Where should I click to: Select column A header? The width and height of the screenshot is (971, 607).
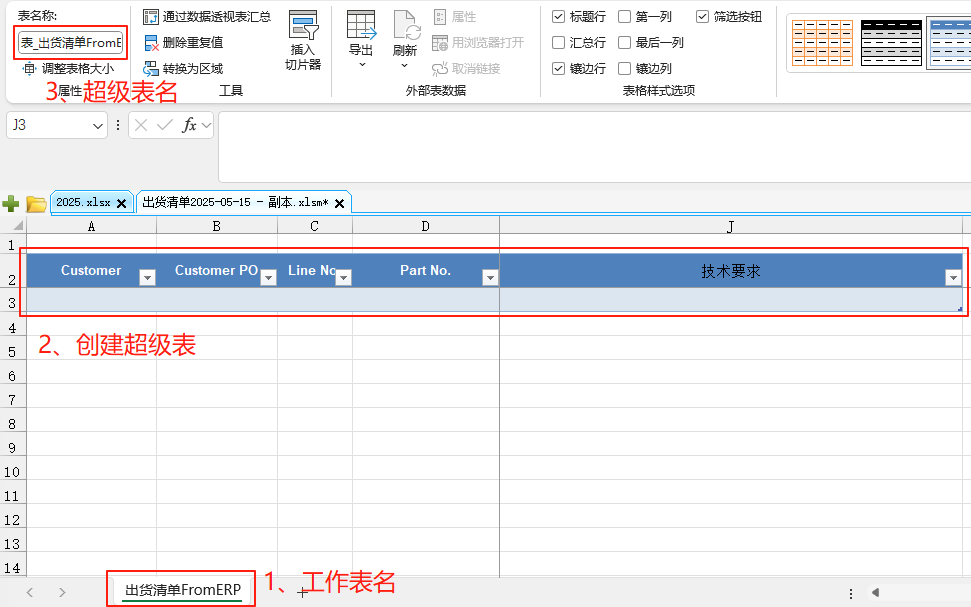tap(91, 226)
